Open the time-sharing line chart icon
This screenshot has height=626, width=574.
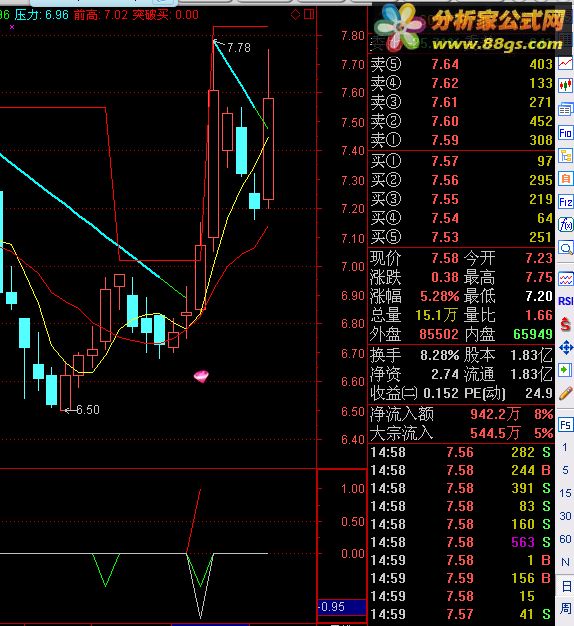pyautogui.click(x=565, y=64)
